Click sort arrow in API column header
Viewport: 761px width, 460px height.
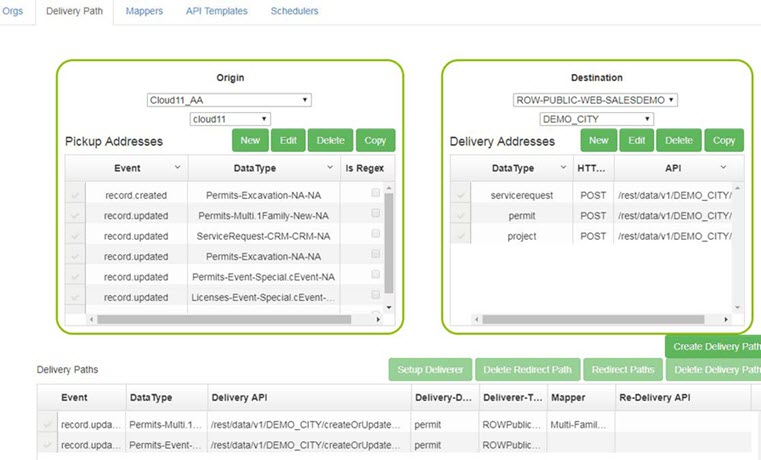coord(723,168)
